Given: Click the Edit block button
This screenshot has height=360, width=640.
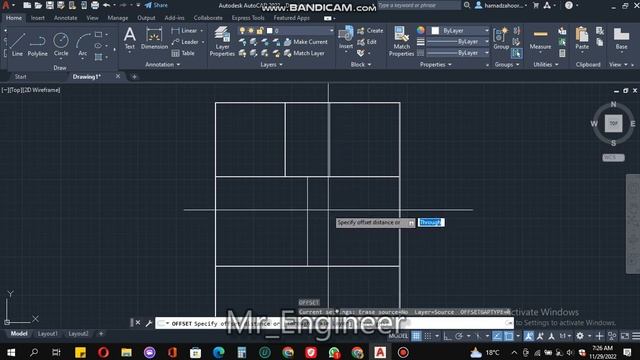Looking at the screenshot, I should coord(367,42).
